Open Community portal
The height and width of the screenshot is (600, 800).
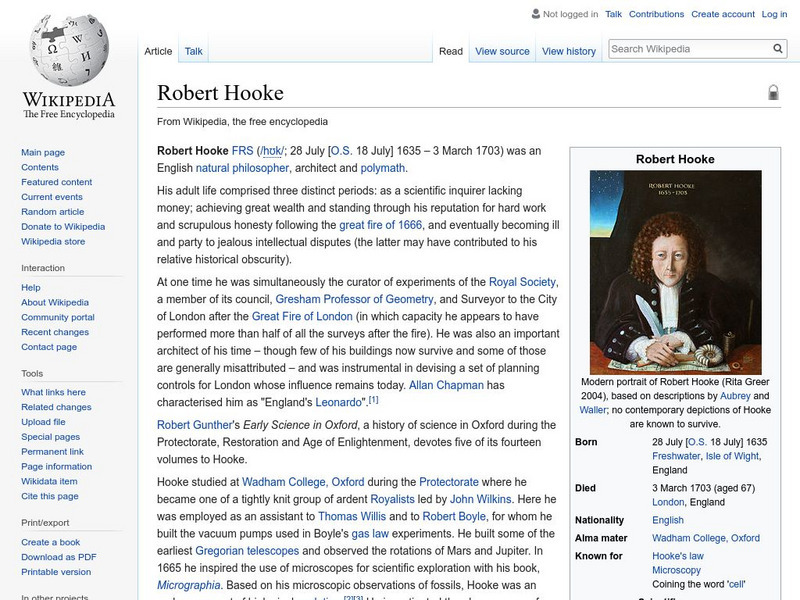coord(58,317)
